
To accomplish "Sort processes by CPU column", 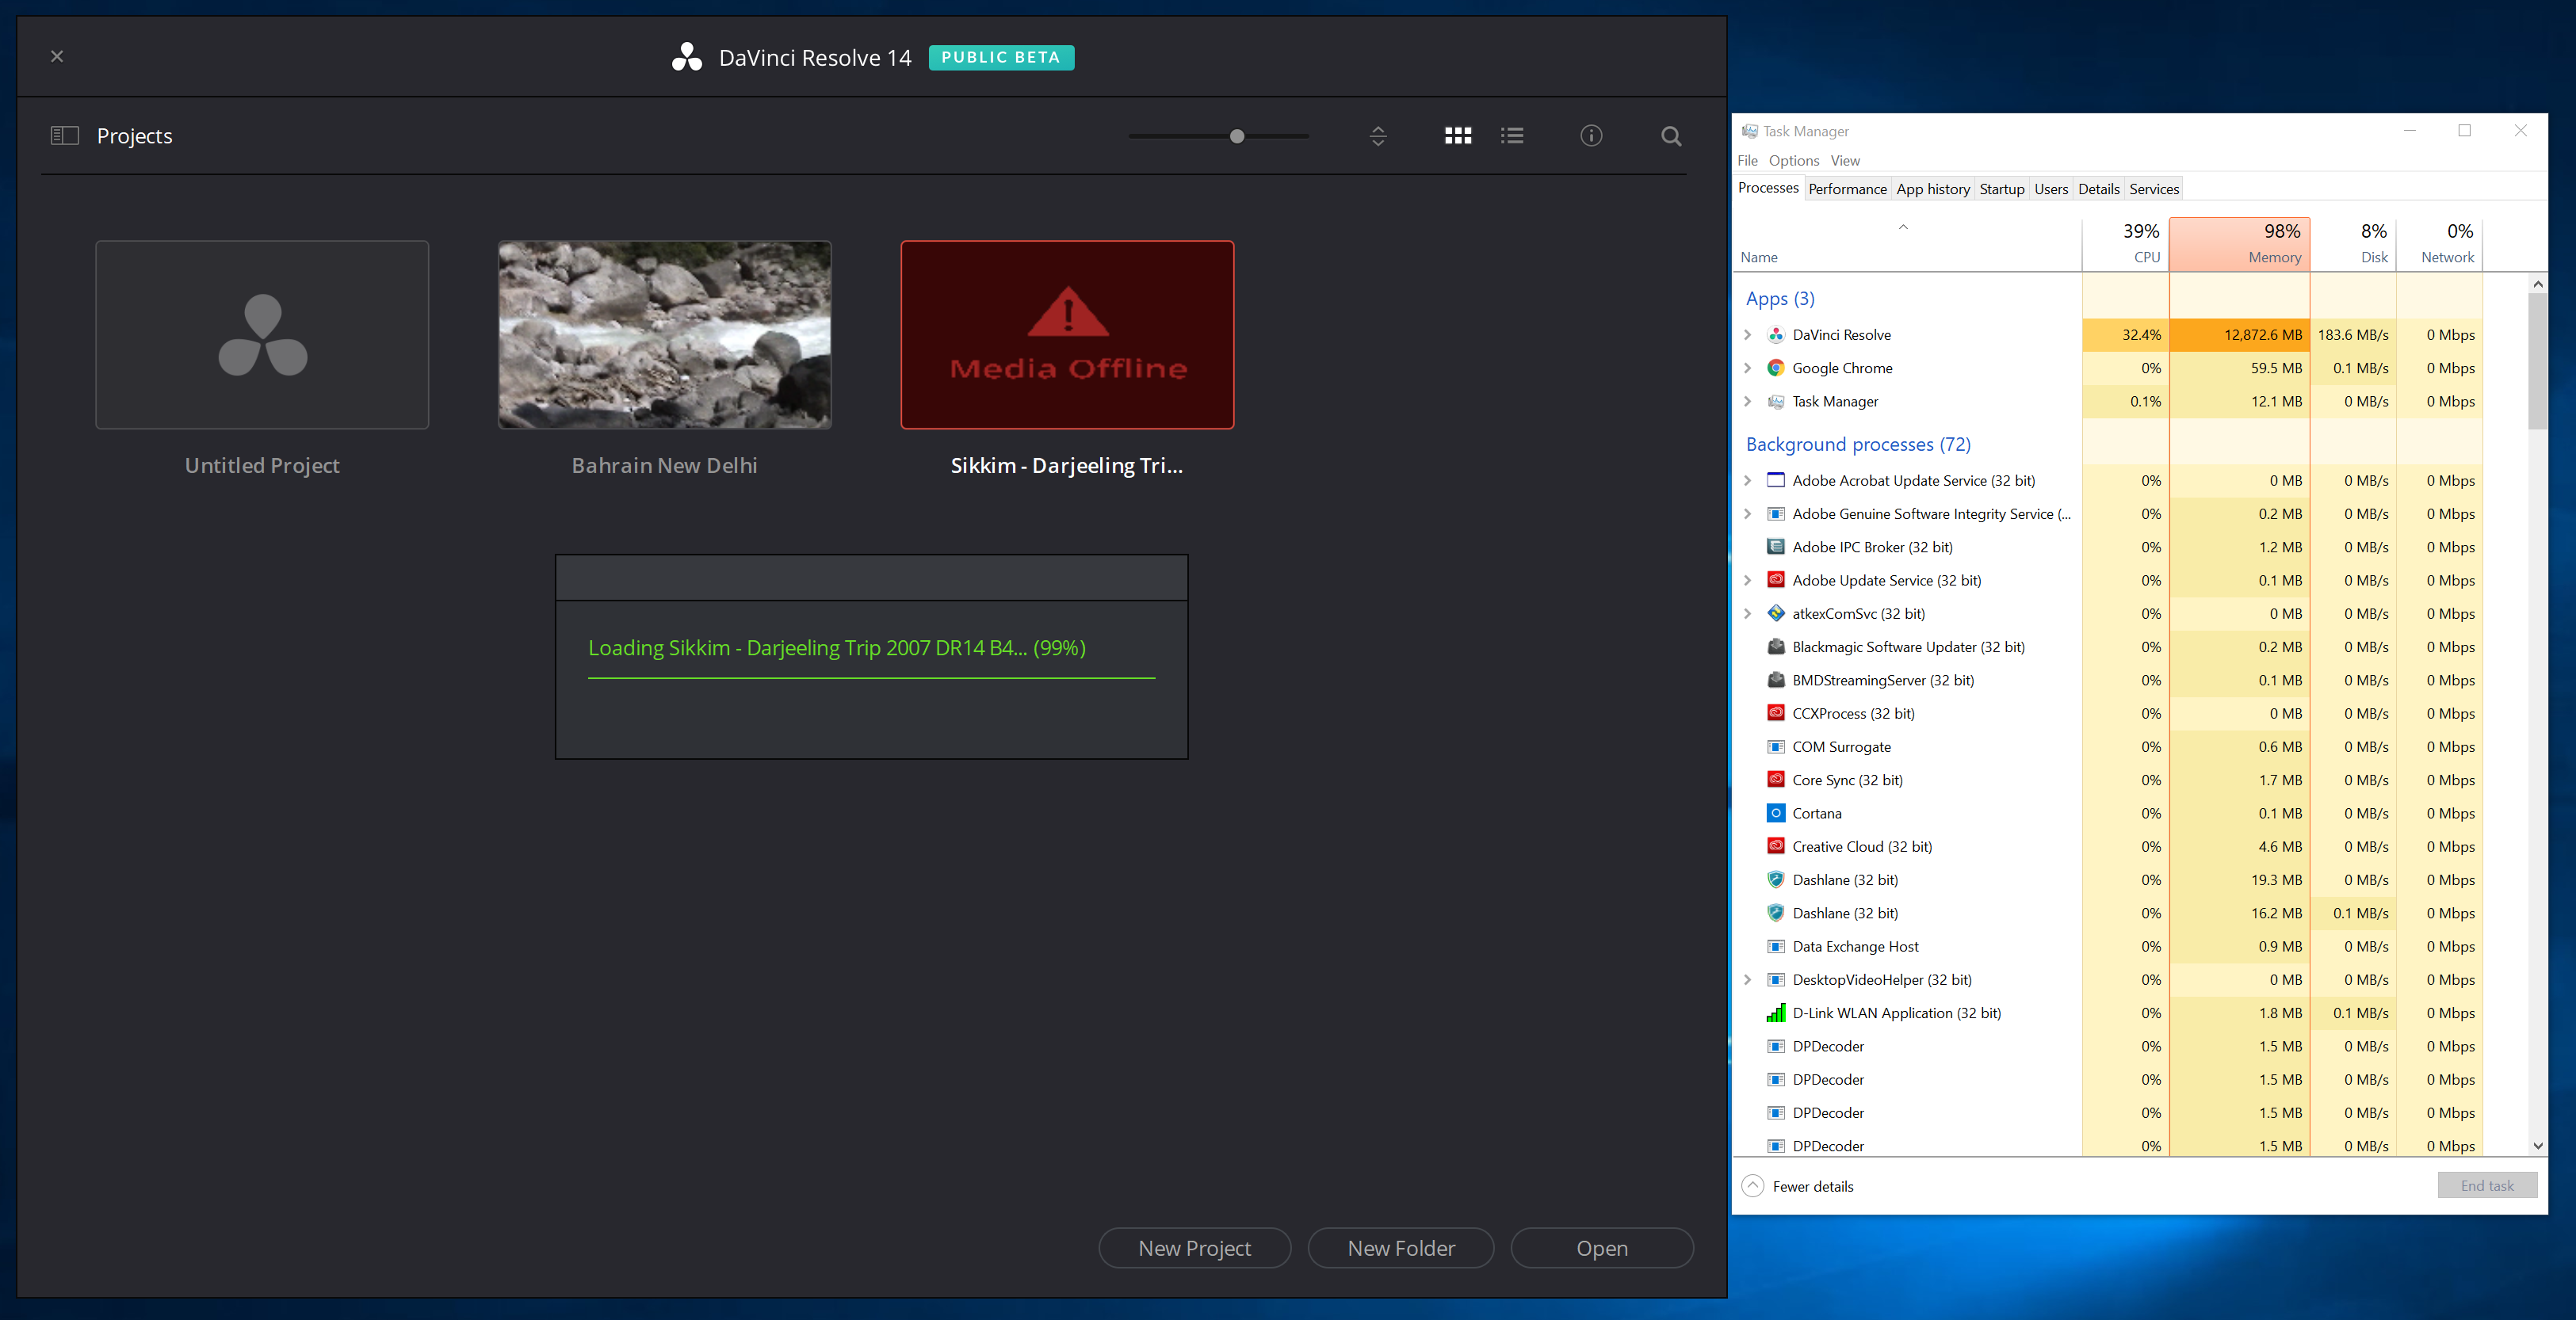I will pyautogui.click(x=2125, y=243).
